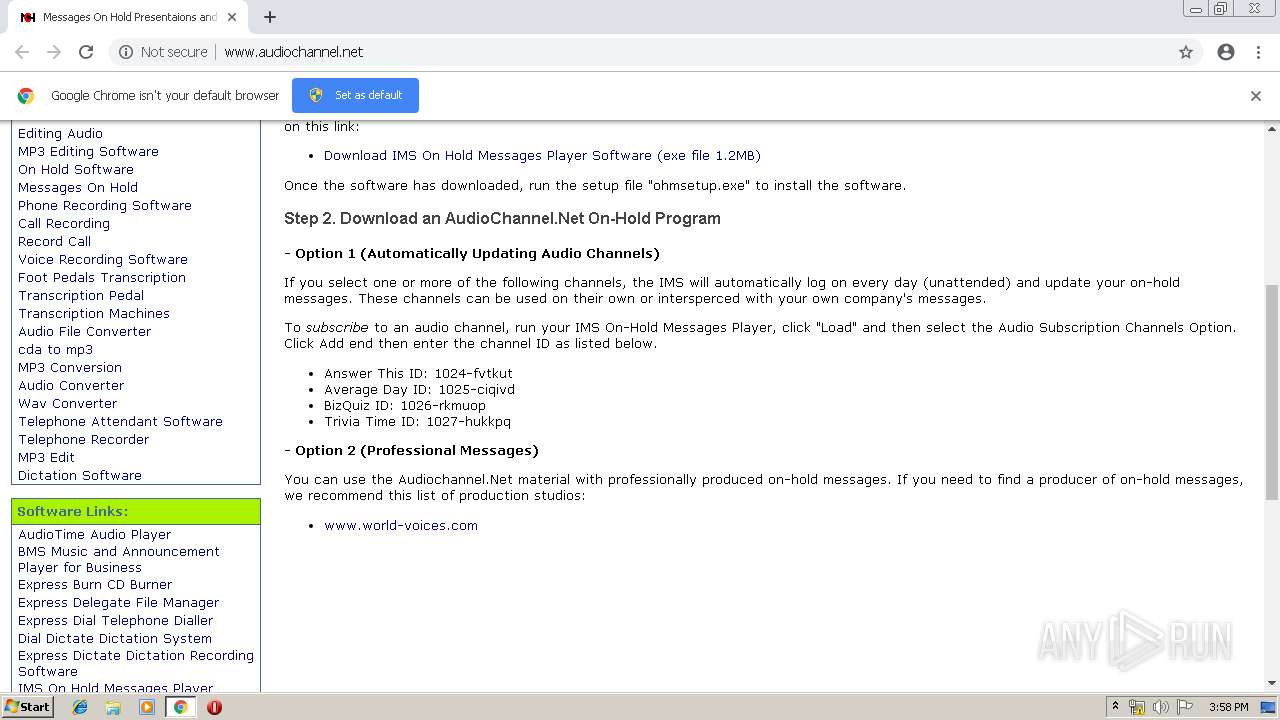Open the Telephone Attendant Software link
The width and height of the screenshot is (1280, 720).
tap(120, 421)
